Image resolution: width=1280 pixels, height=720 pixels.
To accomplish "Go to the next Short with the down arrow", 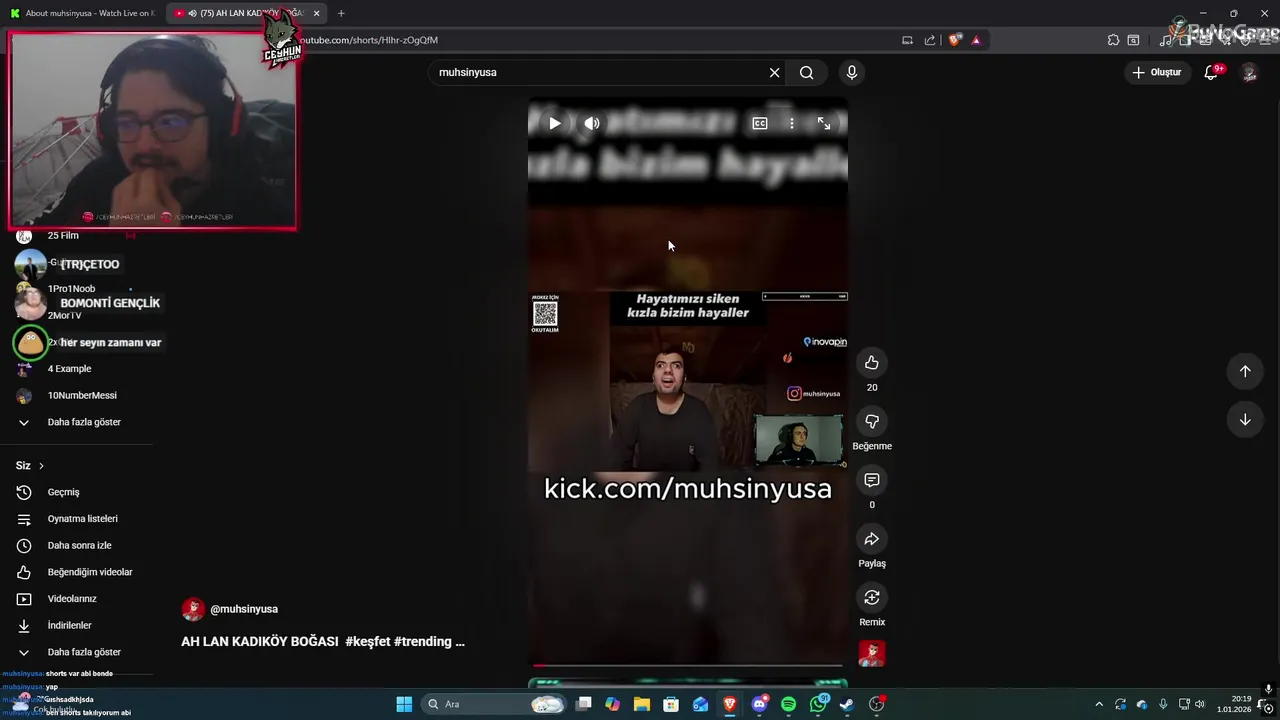I will coord(1245,420).
